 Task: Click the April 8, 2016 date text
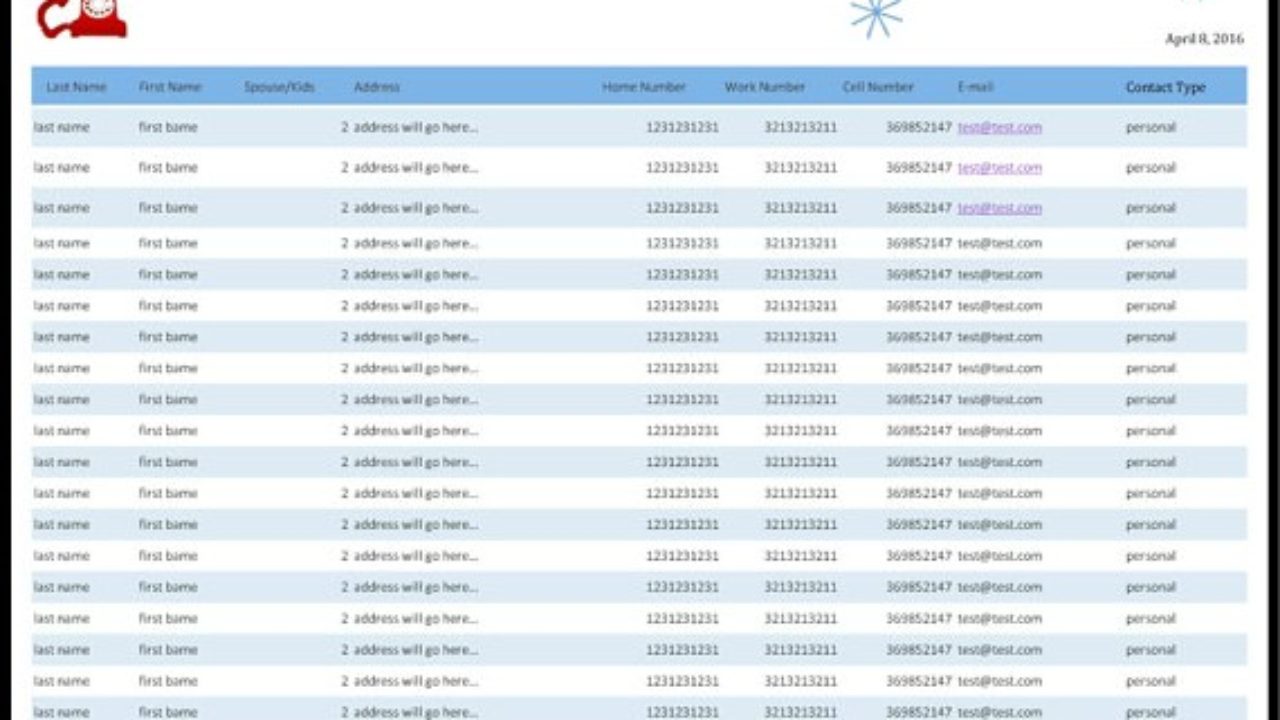pos(1204,39)
